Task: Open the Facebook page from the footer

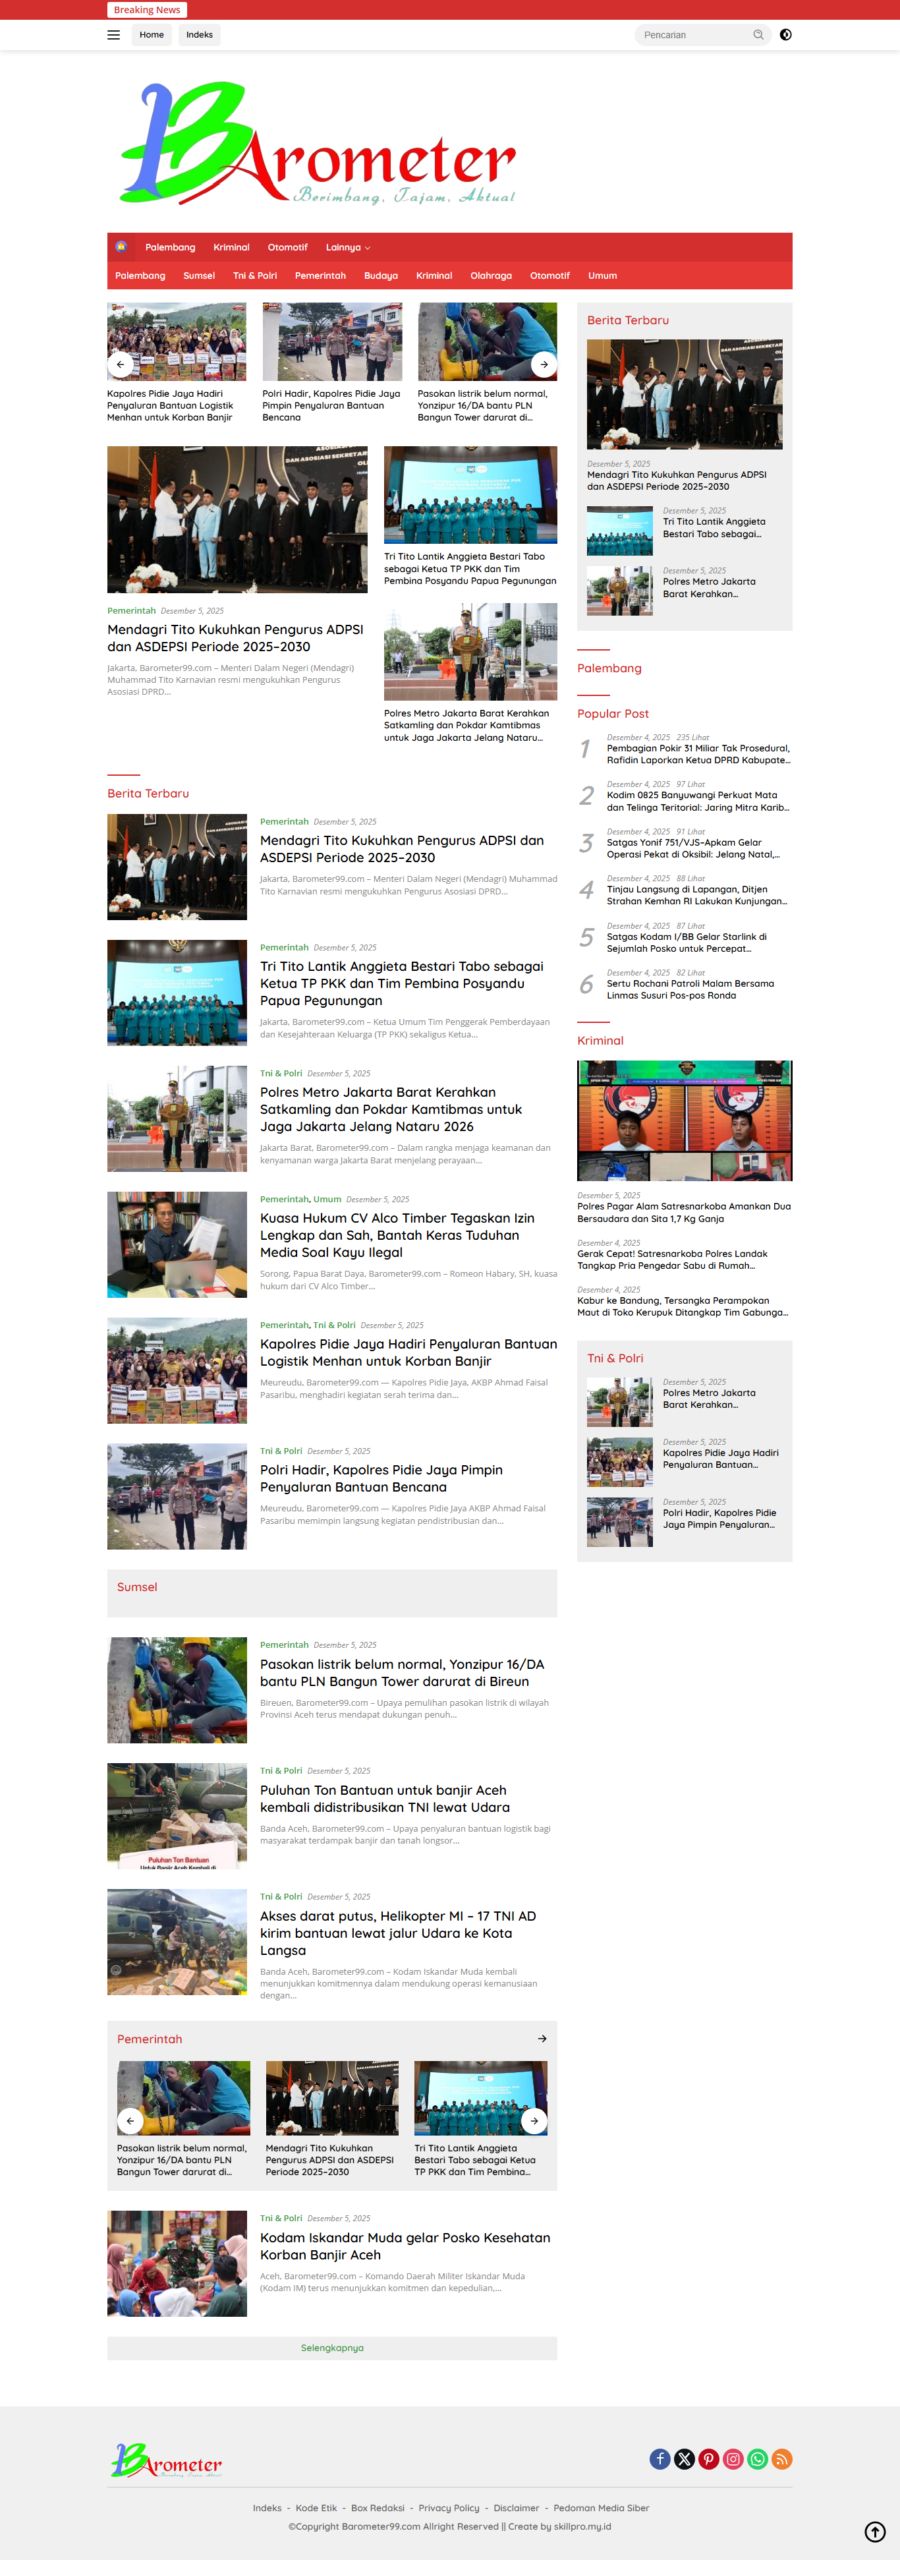Action: pyautogui.click(x=660, y=2459)
